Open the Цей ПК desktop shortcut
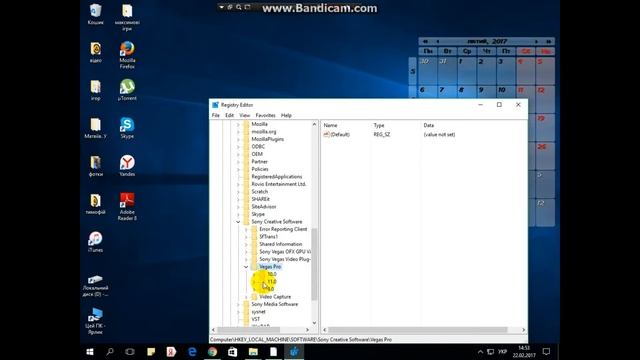The height and width of the screenshot is (360, 640). point(96,321)
